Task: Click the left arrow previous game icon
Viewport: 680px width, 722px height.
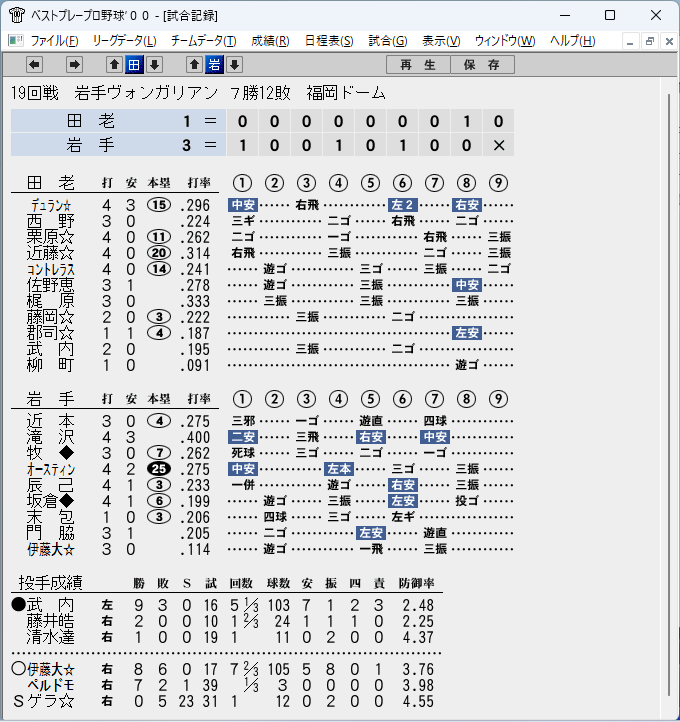Action: tap(35, 65)
